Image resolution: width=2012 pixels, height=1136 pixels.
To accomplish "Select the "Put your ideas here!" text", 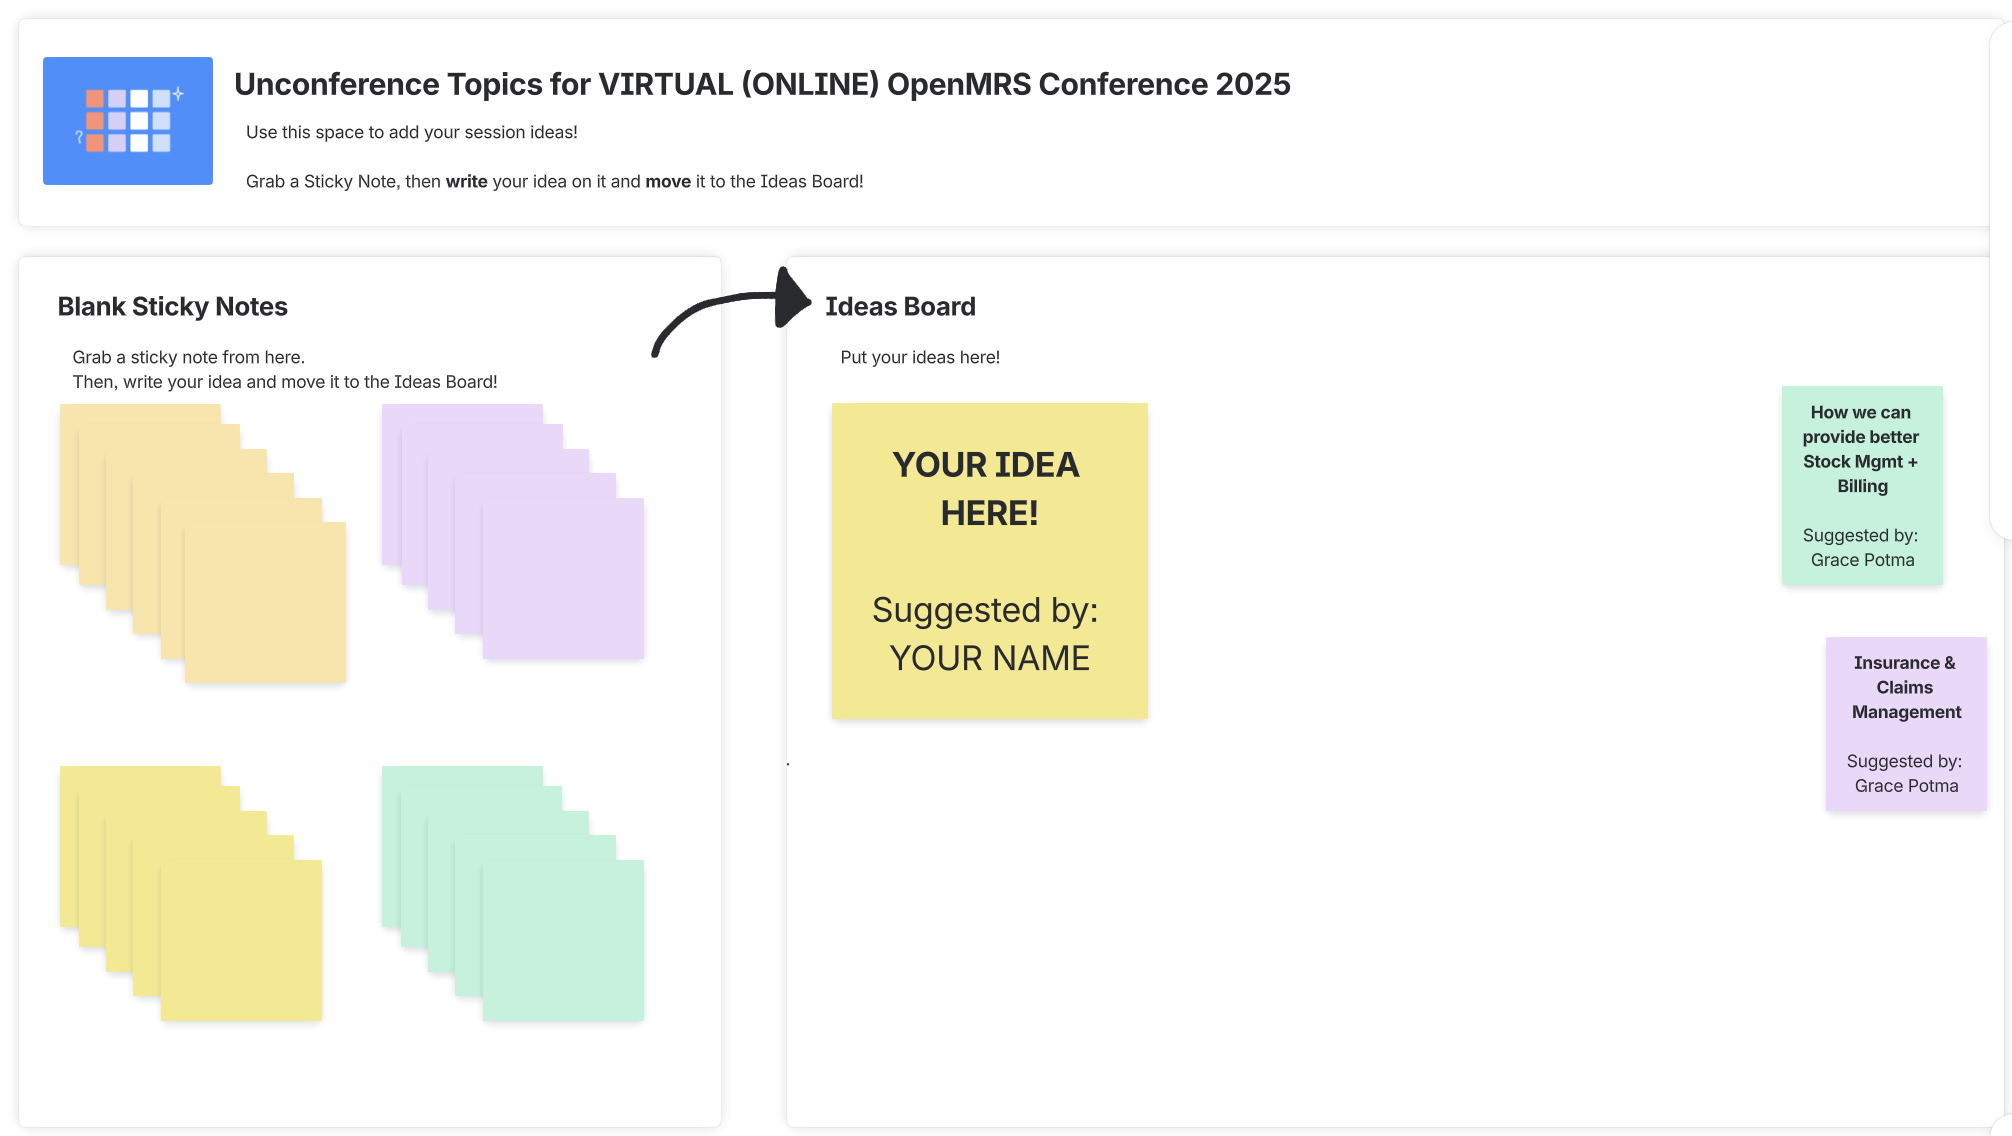I will point(920,357).
